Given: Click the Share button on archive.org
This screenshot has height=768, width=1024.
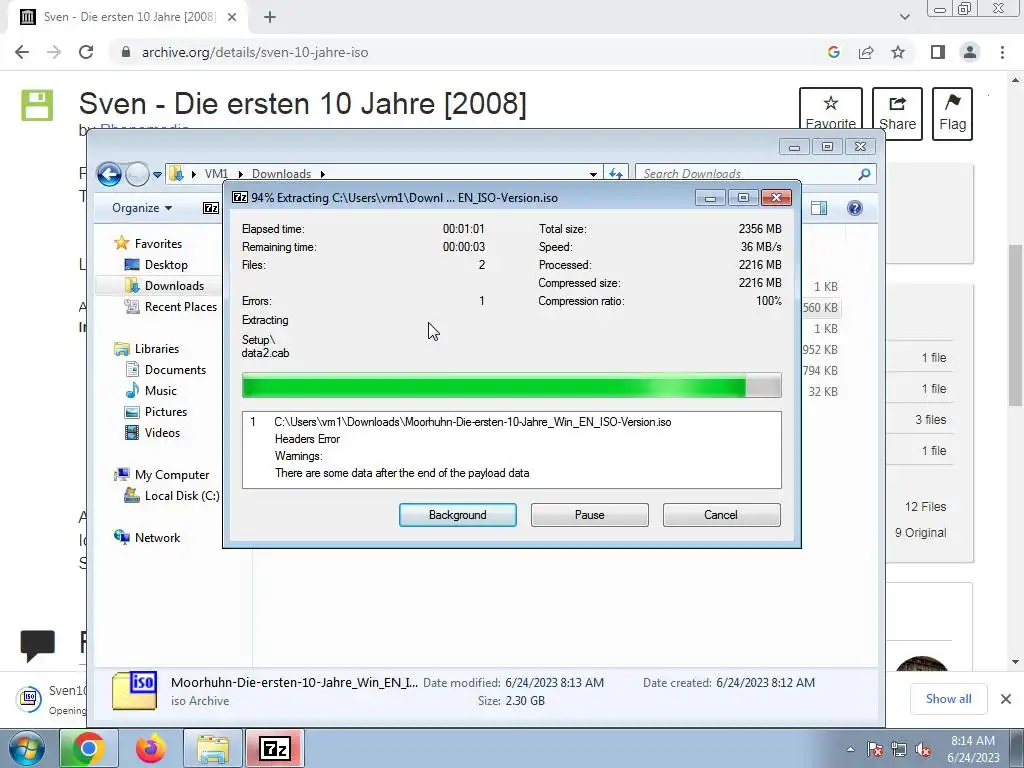Looking at the screenshot, I should [x=897, y=114].
